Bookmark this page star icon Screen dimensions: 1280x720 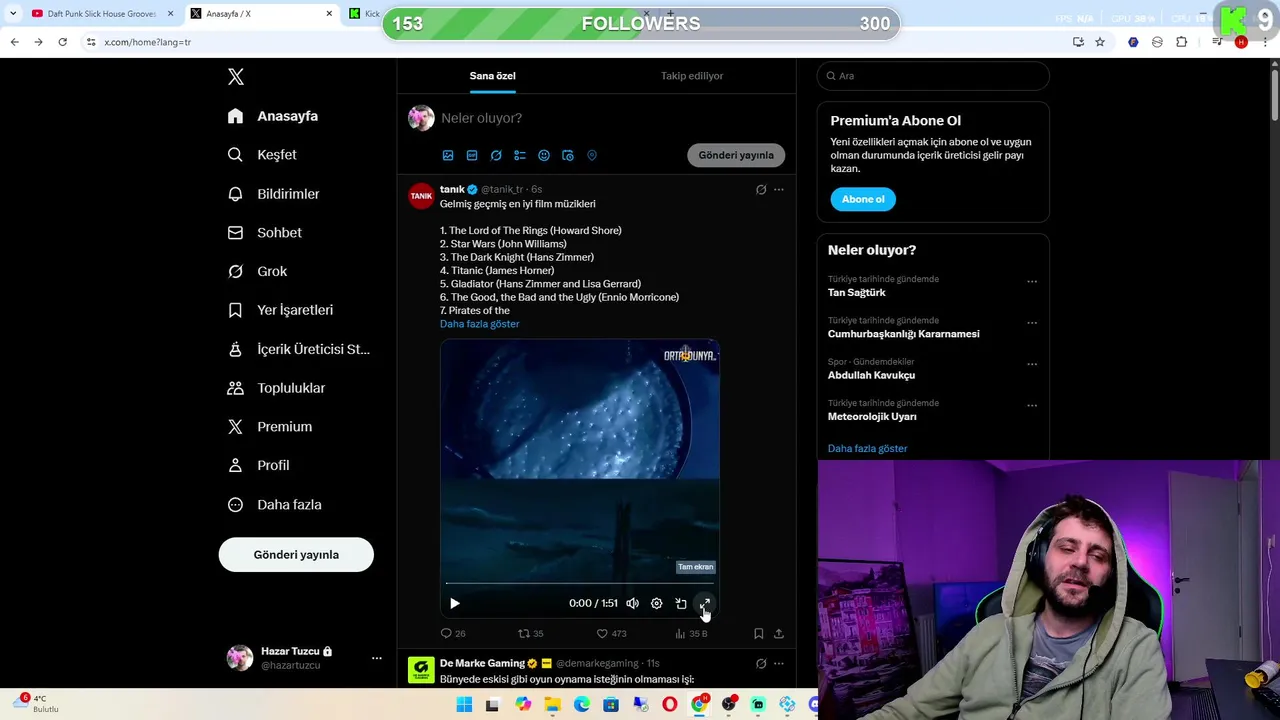1100,42
